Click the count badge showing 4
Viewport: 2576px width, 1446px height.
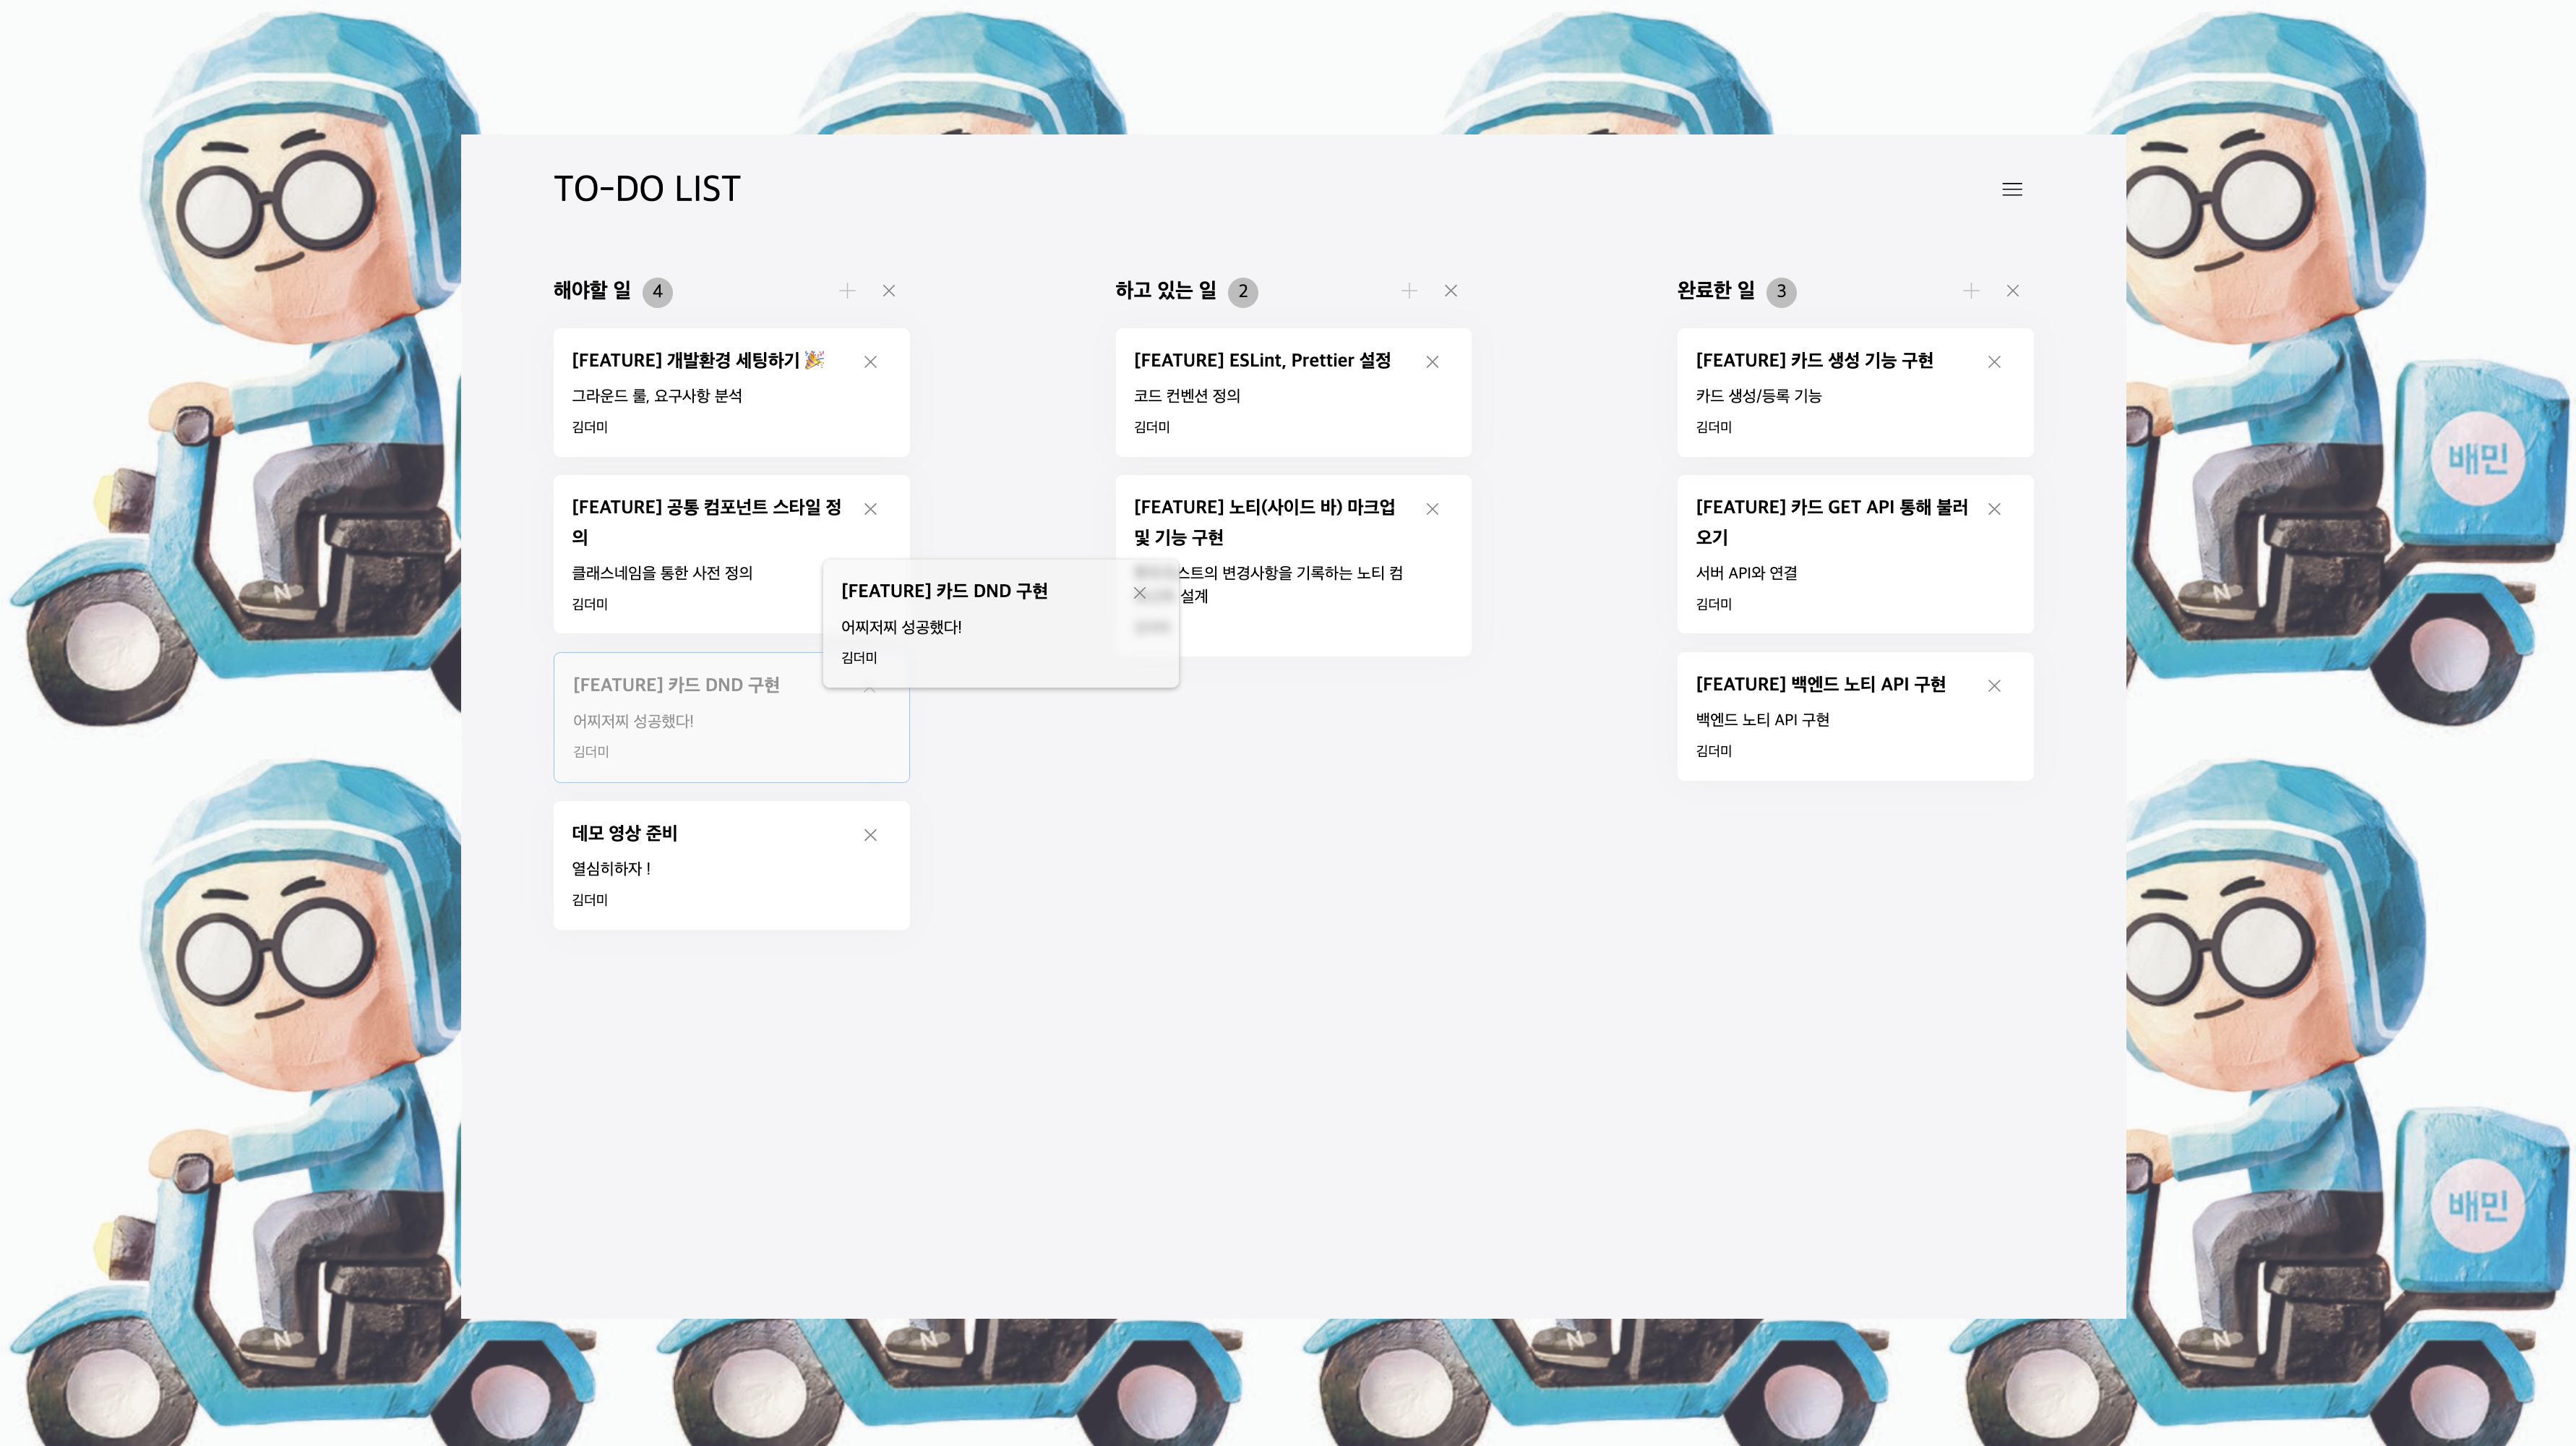(x=657, y=292)
